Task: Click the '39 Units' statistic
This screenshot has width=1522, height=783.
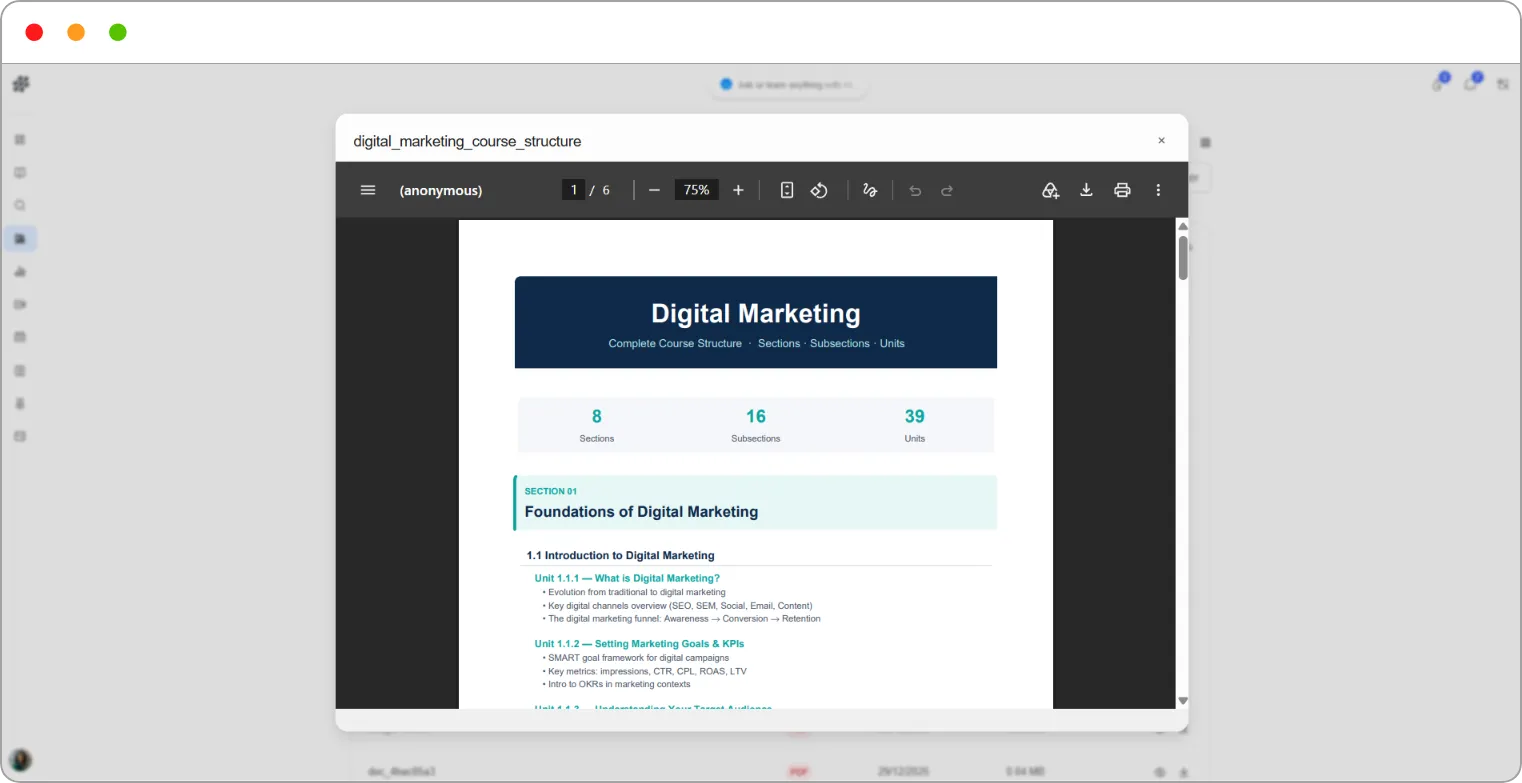Action: pos(915,425)
